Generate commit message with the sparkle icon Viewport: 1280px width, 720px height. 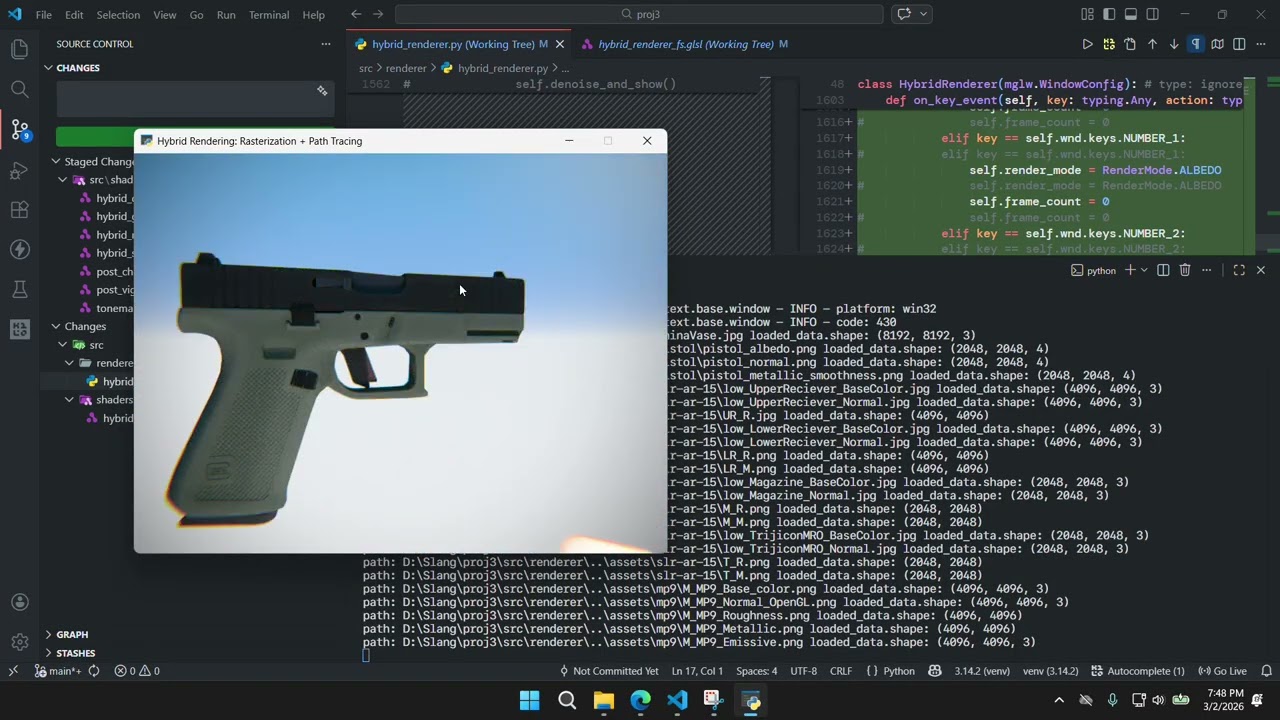pyautogui.click(x=322, y=91)
